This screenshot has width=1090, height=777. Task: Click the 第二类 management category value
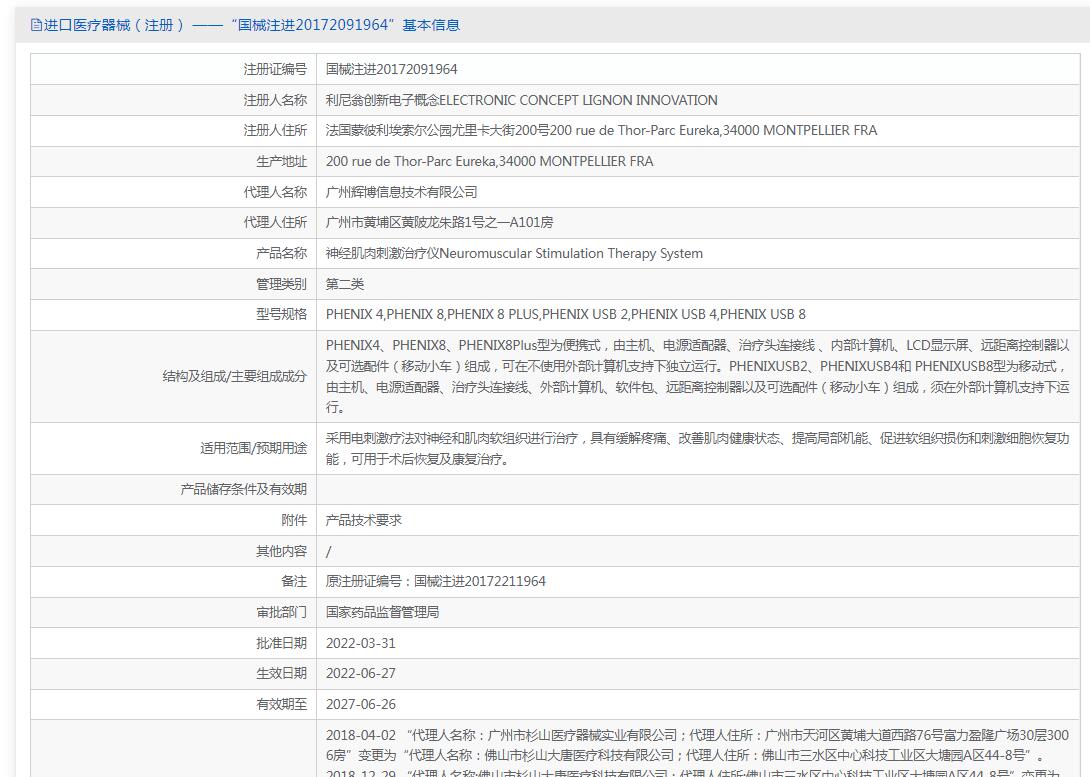[345, 284]
